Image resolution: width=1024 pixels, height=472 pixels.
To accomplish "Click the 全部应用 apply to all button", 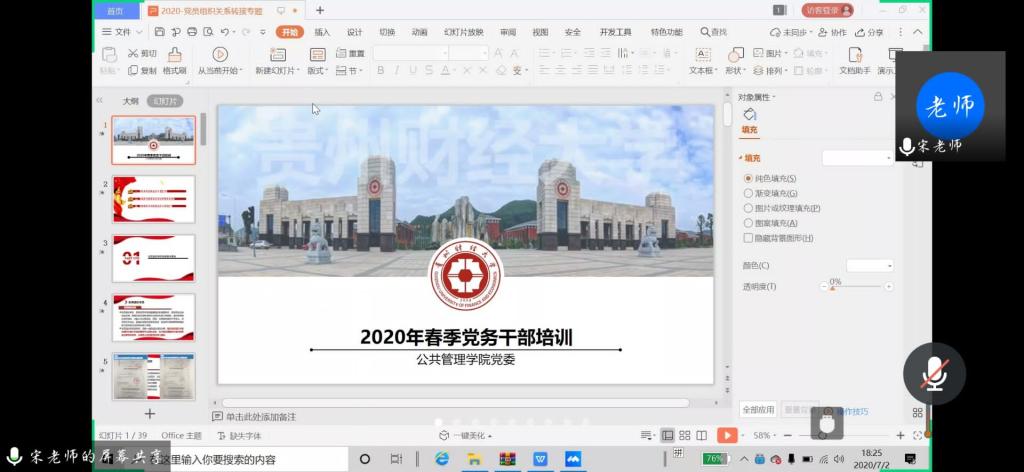I will pos(757,410).
